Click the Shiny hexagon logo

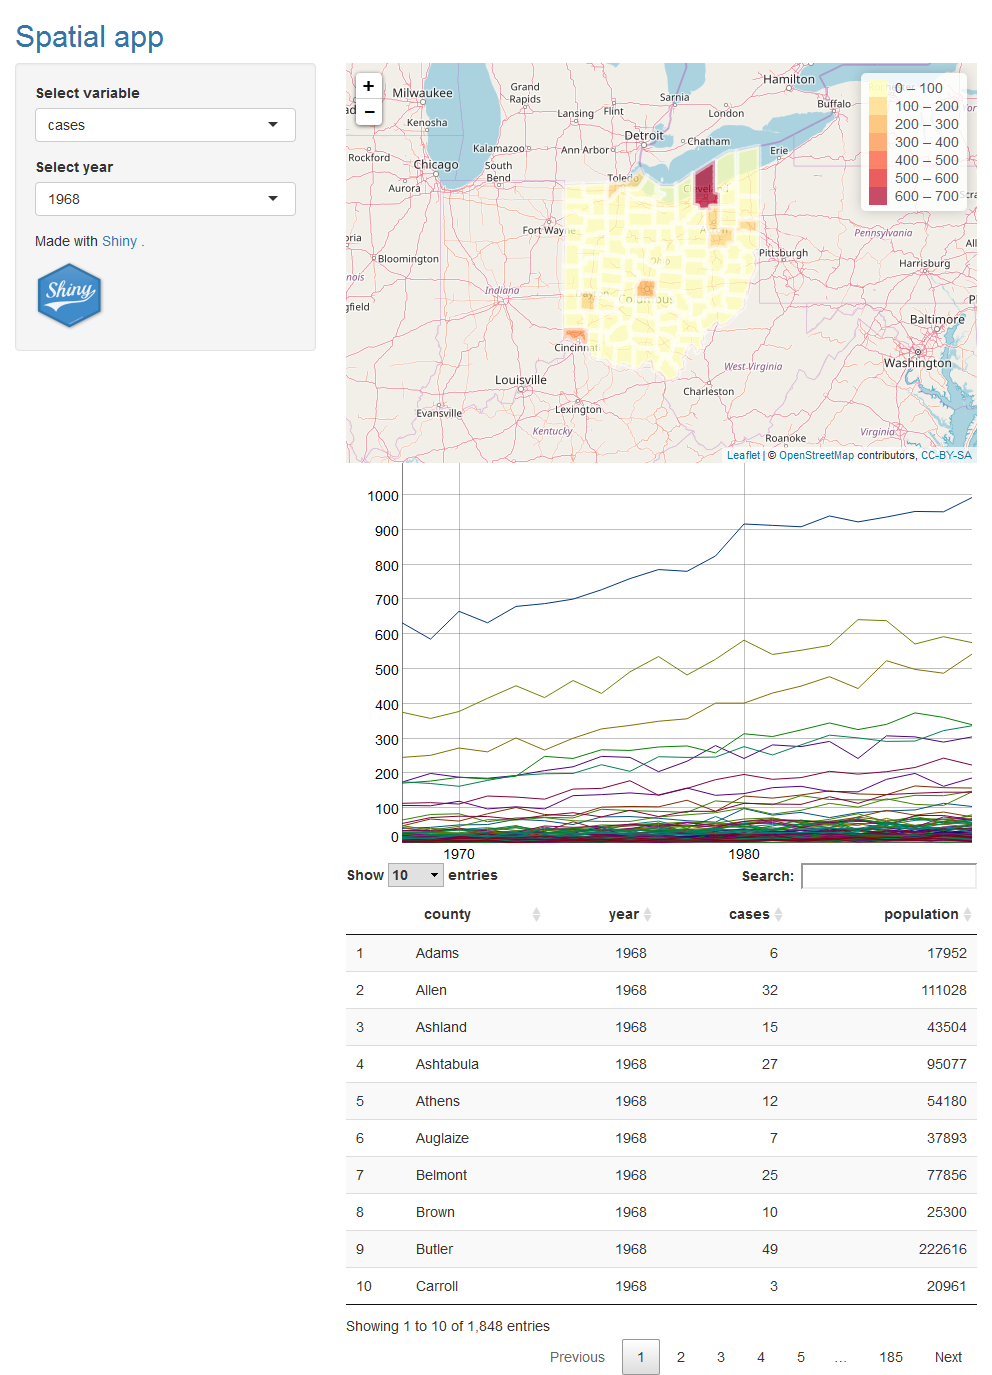click(x=69, y=295)
